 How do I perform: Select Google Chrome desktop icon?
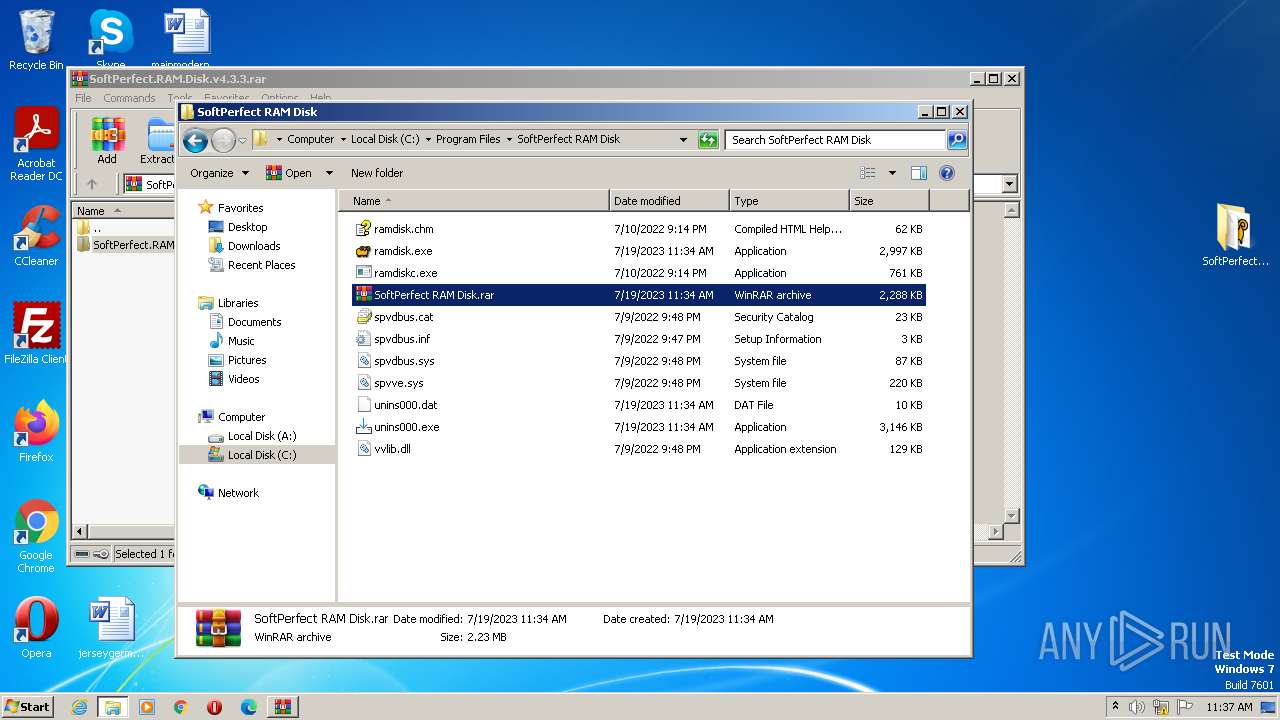point(36,537)
